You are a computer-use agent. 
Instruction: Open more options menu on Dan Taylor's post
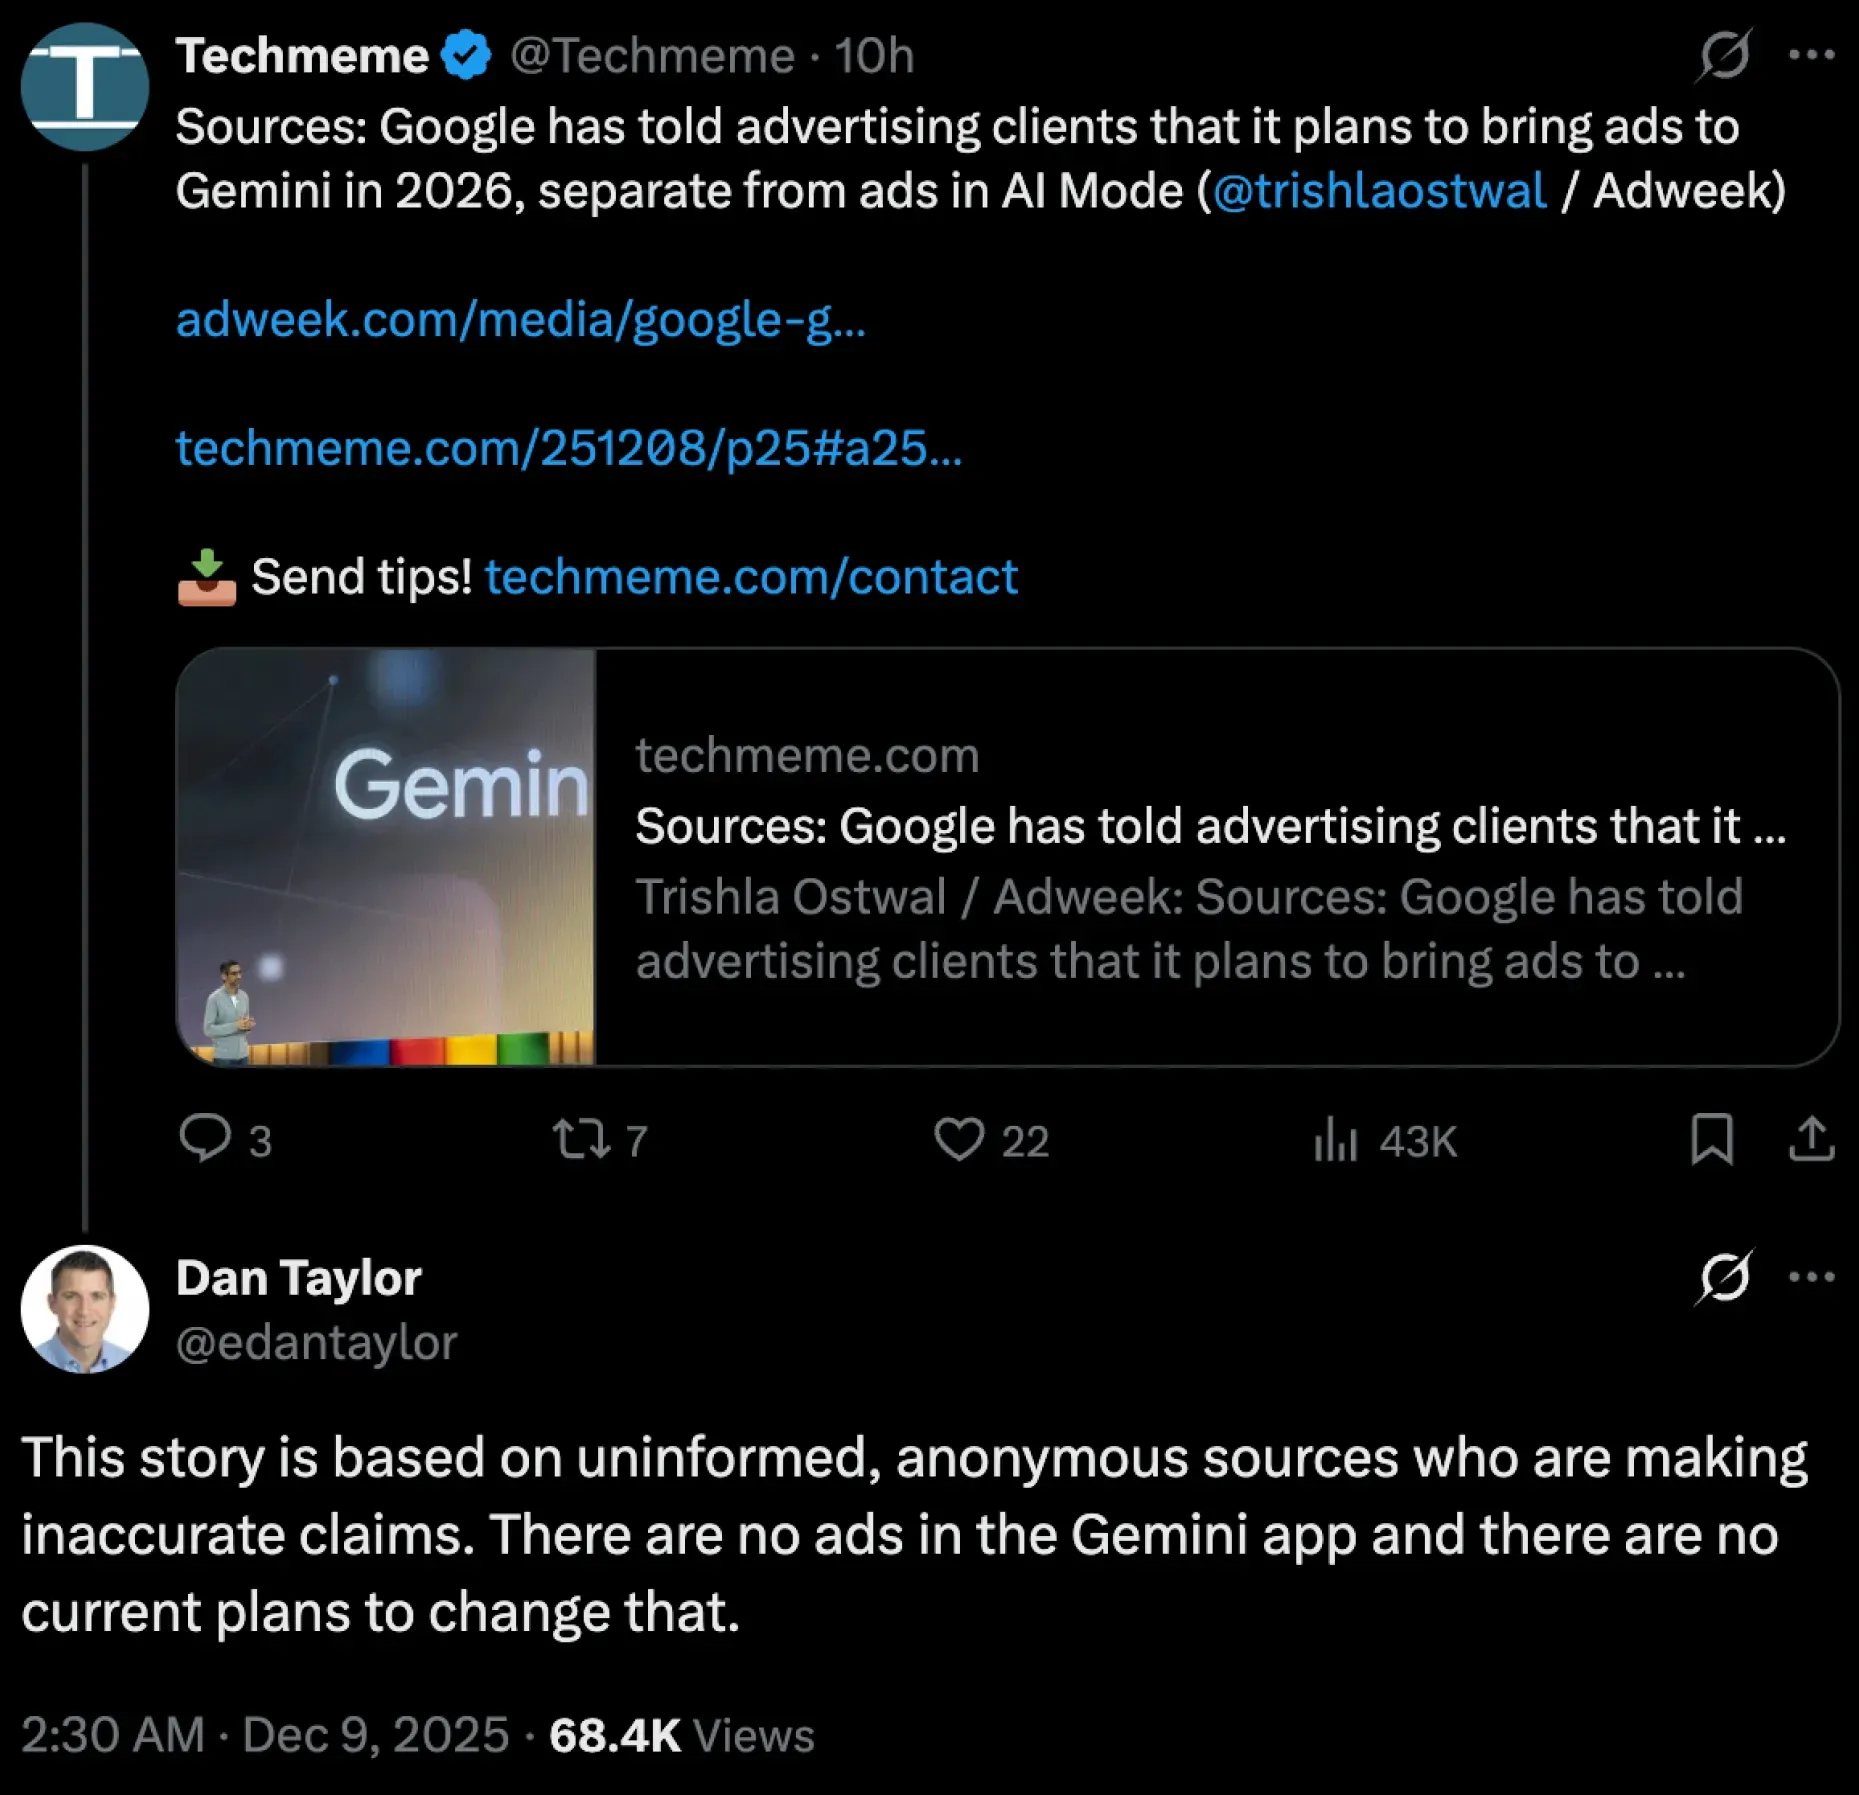pyautogui.click(x=1811, y=1277)
